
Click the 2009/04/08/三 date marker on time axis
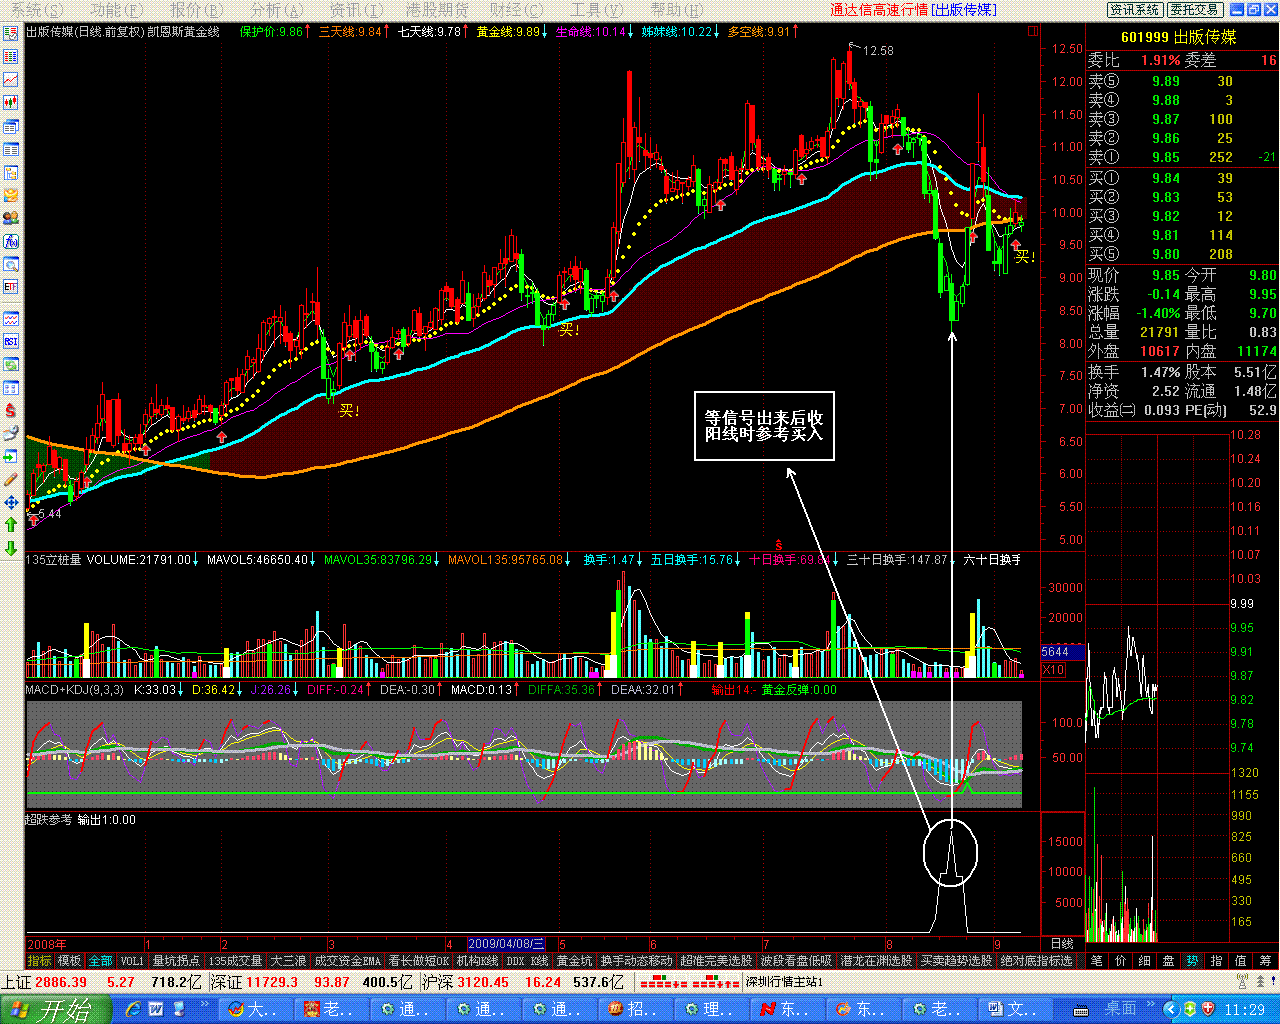506,944
